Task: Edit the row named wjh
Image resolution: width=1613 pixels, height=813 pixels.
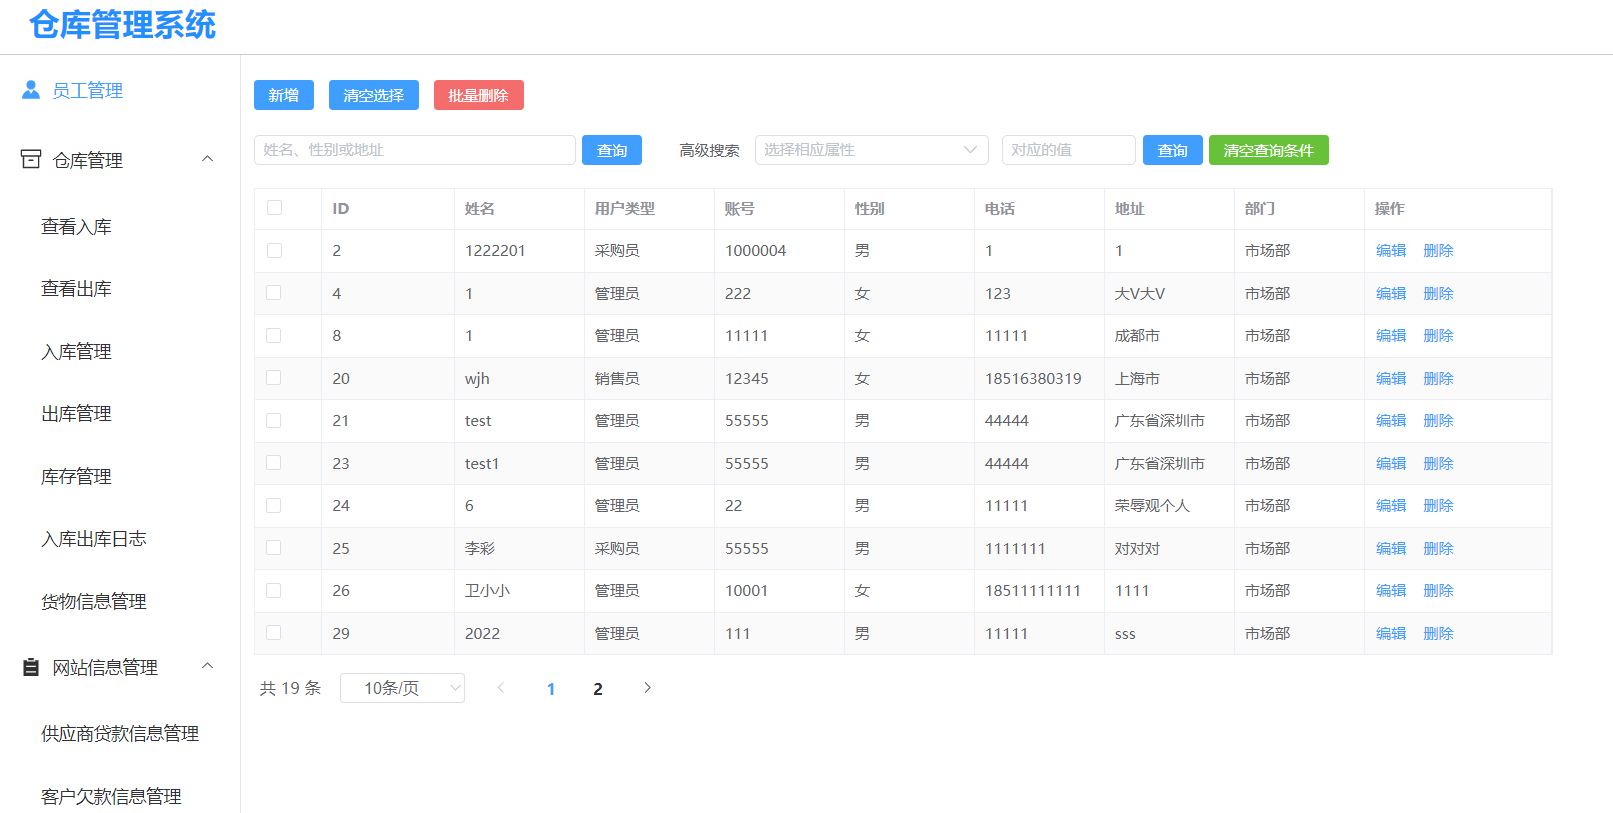Action: 1391,378
